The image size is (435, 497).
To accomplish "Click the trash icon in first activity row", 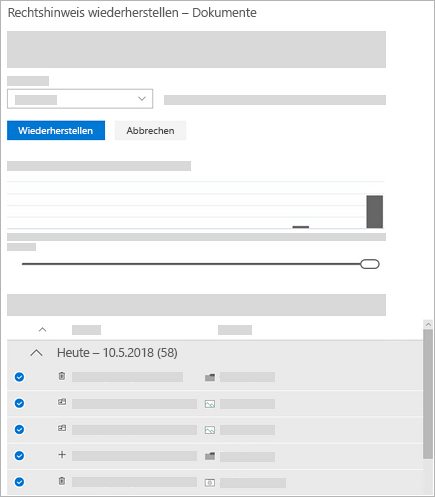I will [62, 376].
